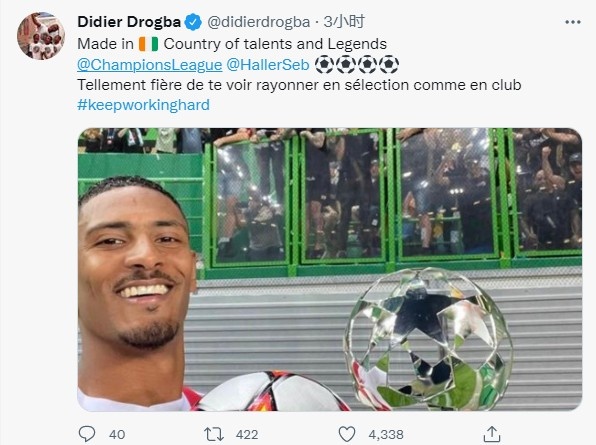Open the @ChampionsLeague mention
This screenshot has width=596, height=445.
coord(149,65)
